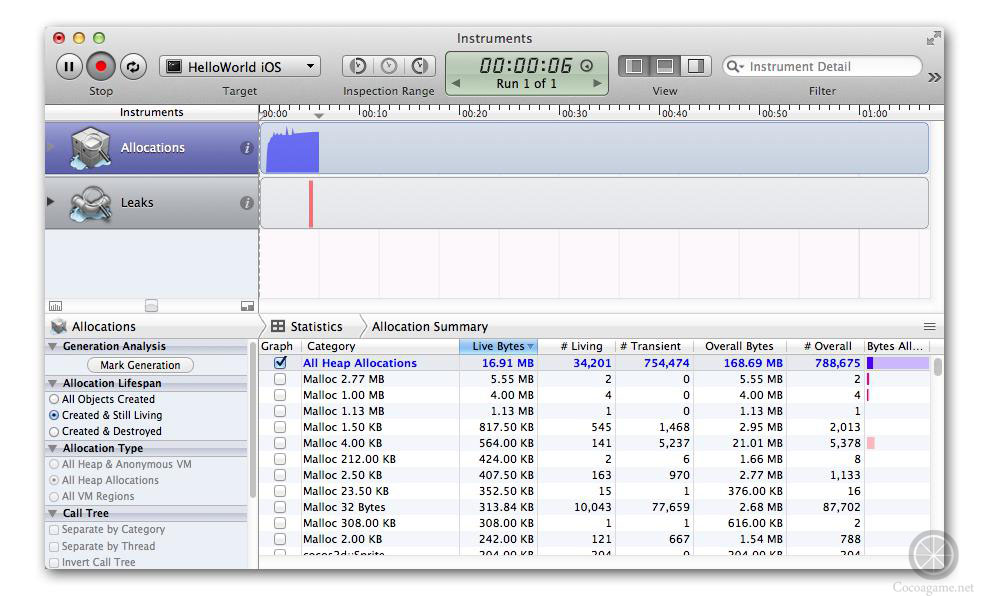
Task: Open the filter search magnifier dropdown
Action: [x=735, y=66]
